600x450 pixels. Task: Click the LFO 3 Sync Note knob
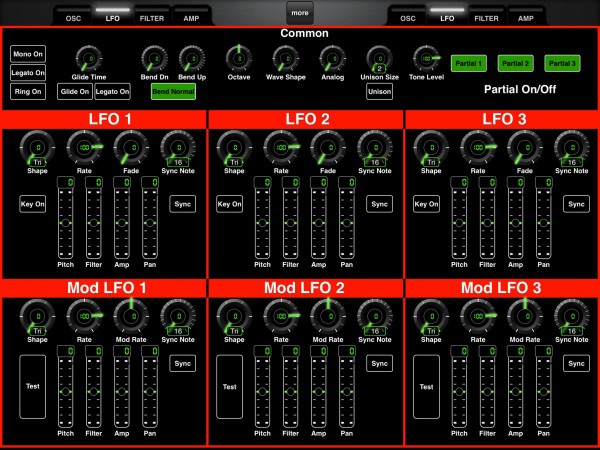pyautogui.click(x=572, y=148)
